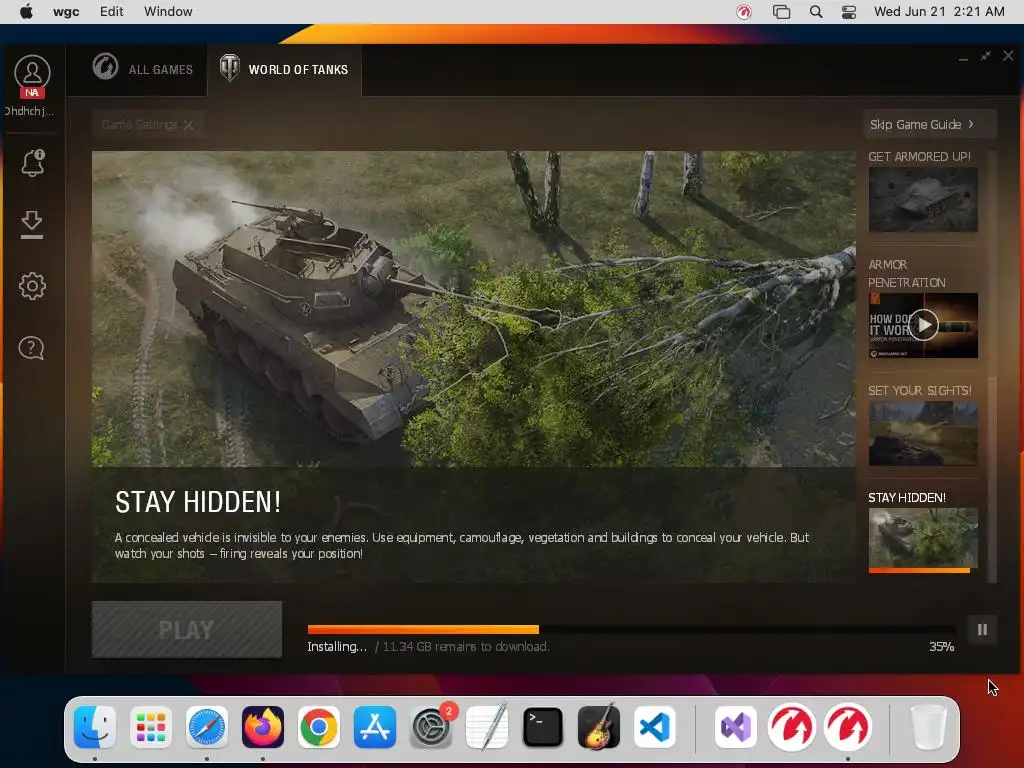
Task: Open Stage Manager windows icon in menu bar
Action: click(x=781, y=12)
